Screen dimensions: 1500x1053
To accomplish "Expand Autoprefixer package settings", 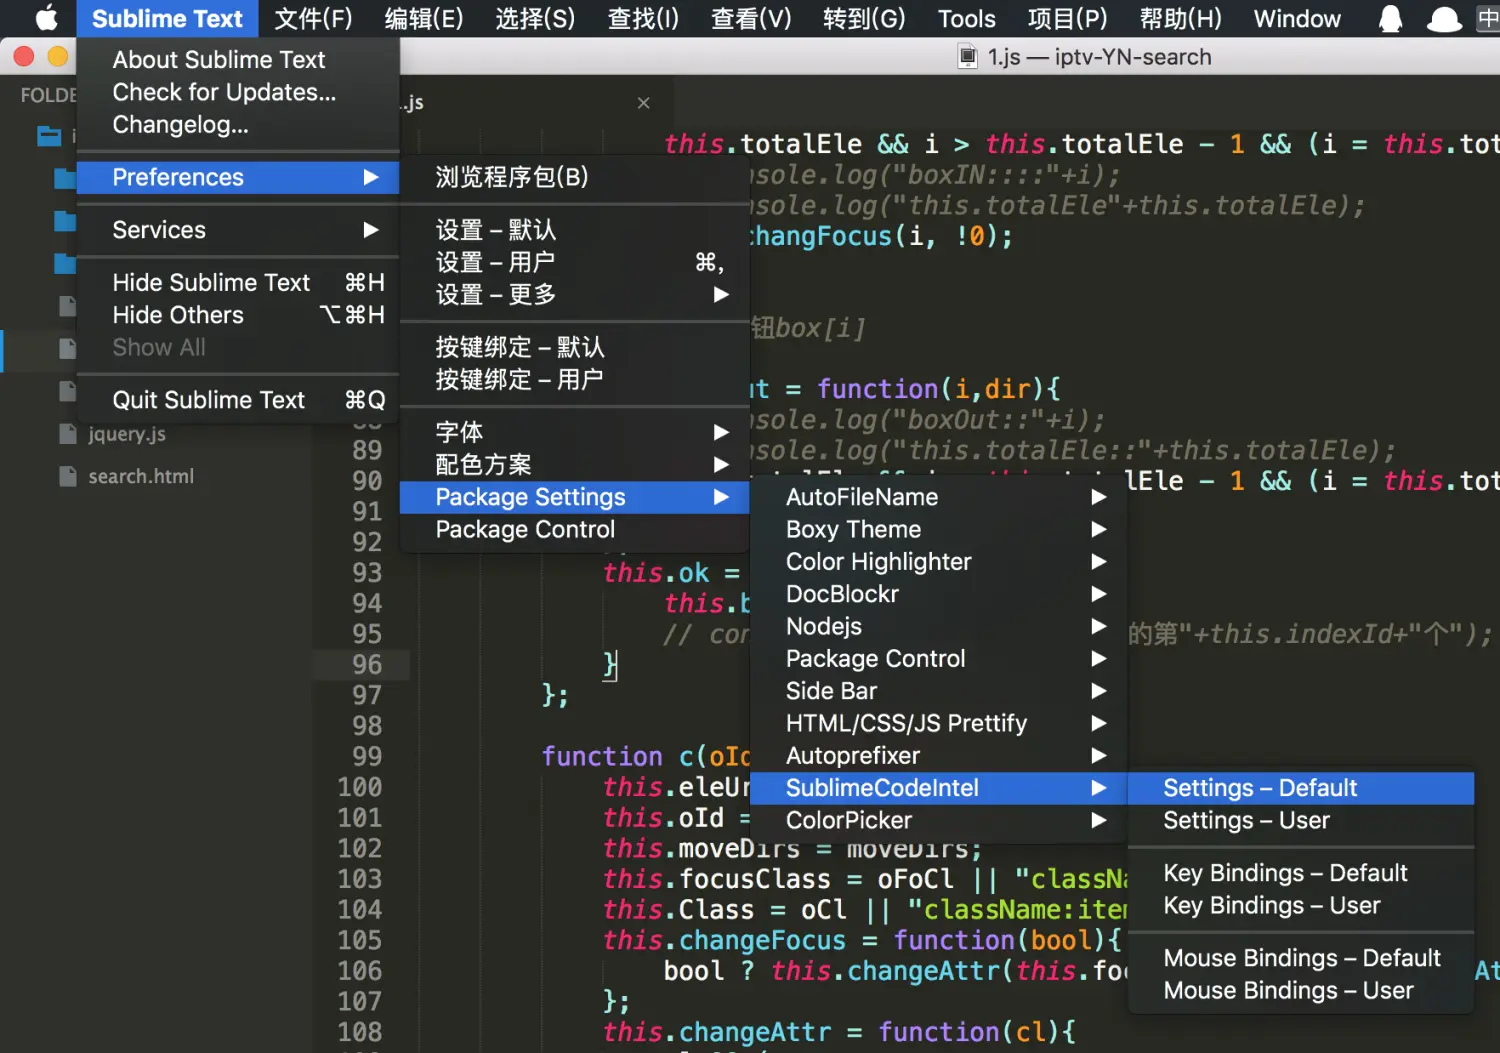I will tap(938, 756).
